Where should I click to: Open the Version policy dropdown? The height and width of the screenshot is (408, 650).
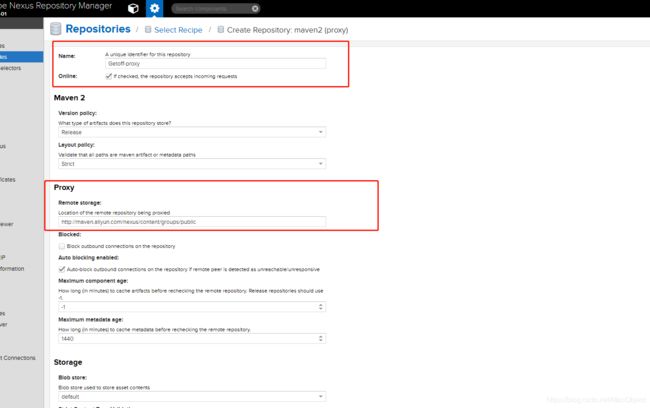point(192,132)
